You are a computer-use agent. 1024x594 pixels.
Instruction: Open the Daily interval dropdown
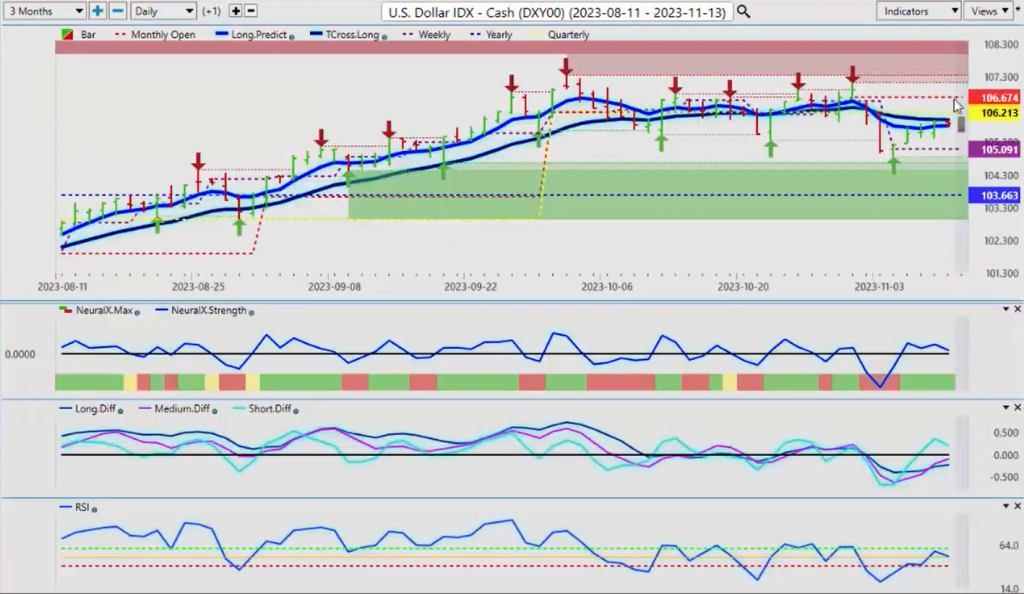coord(163,11)
